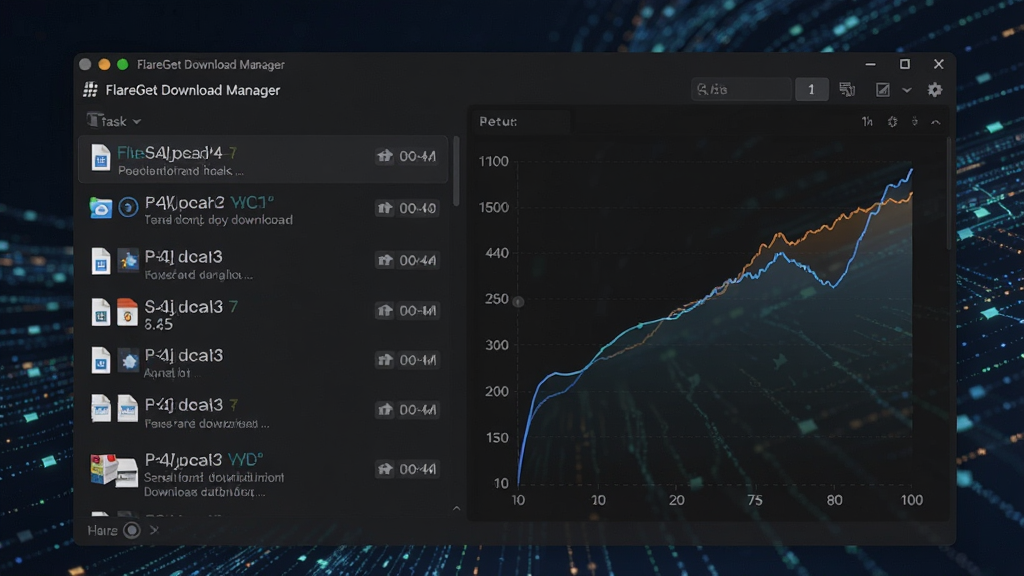Click the arrow icon on P4Jpcal3 WD row

[385, 469]
